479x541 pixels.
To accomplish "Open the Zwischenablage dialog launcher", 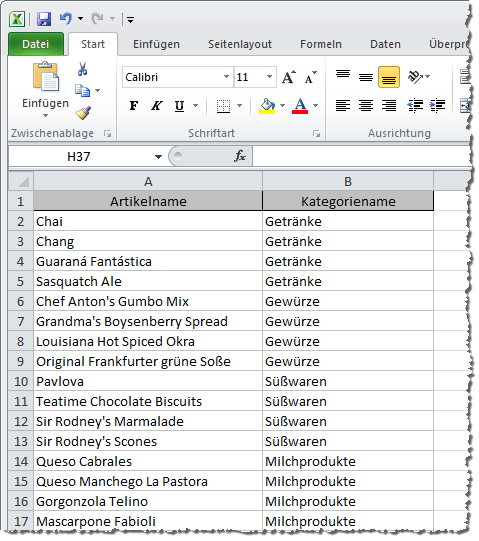I will [x=108, y=134].
